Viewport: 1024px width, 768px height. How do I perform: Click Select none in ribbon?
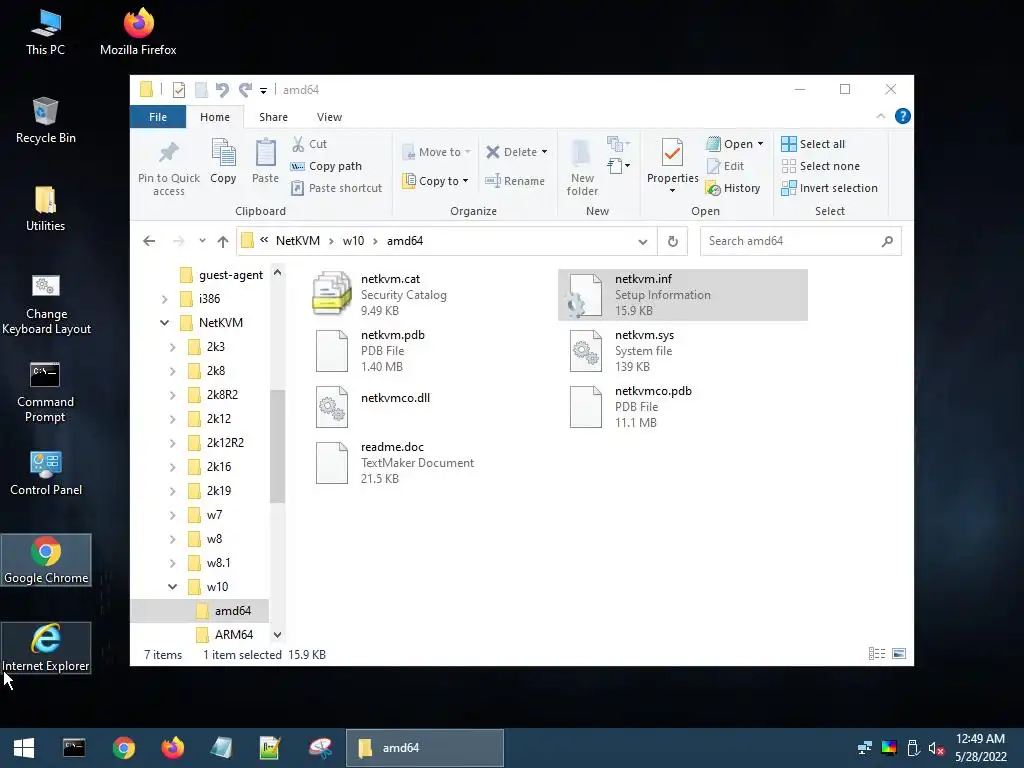(820, 166)
